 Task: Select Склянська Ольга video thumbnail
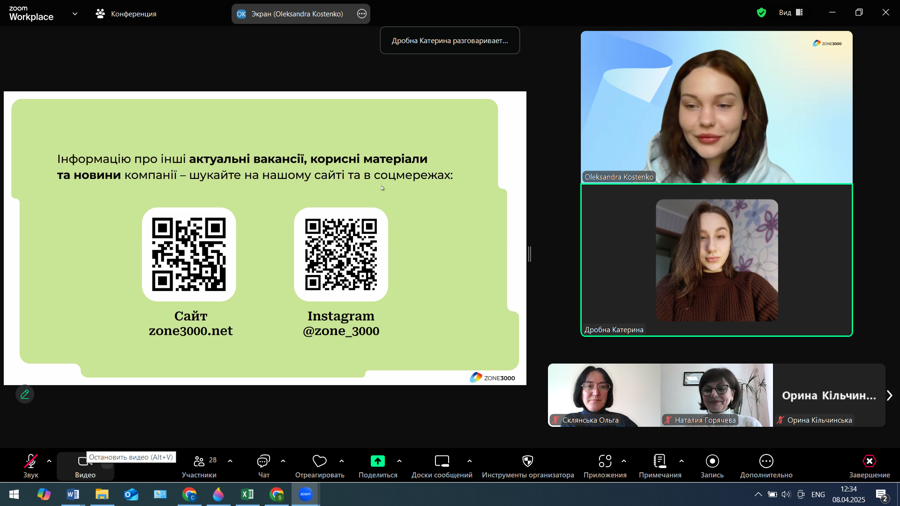pos(604,395)
